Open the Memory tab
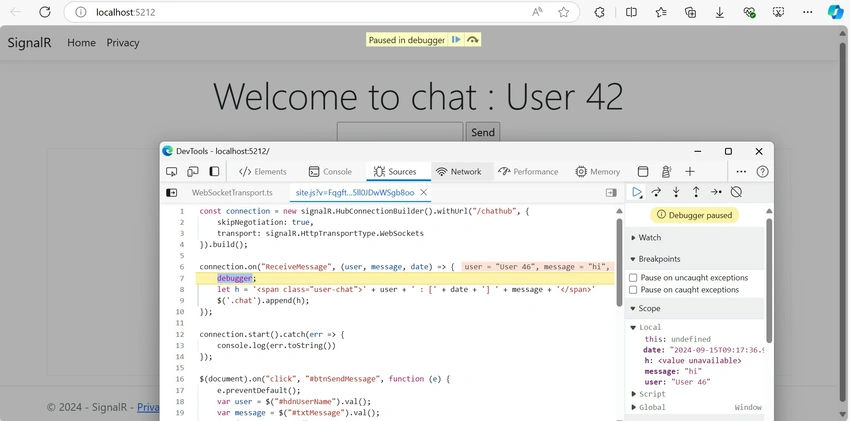 598,172
